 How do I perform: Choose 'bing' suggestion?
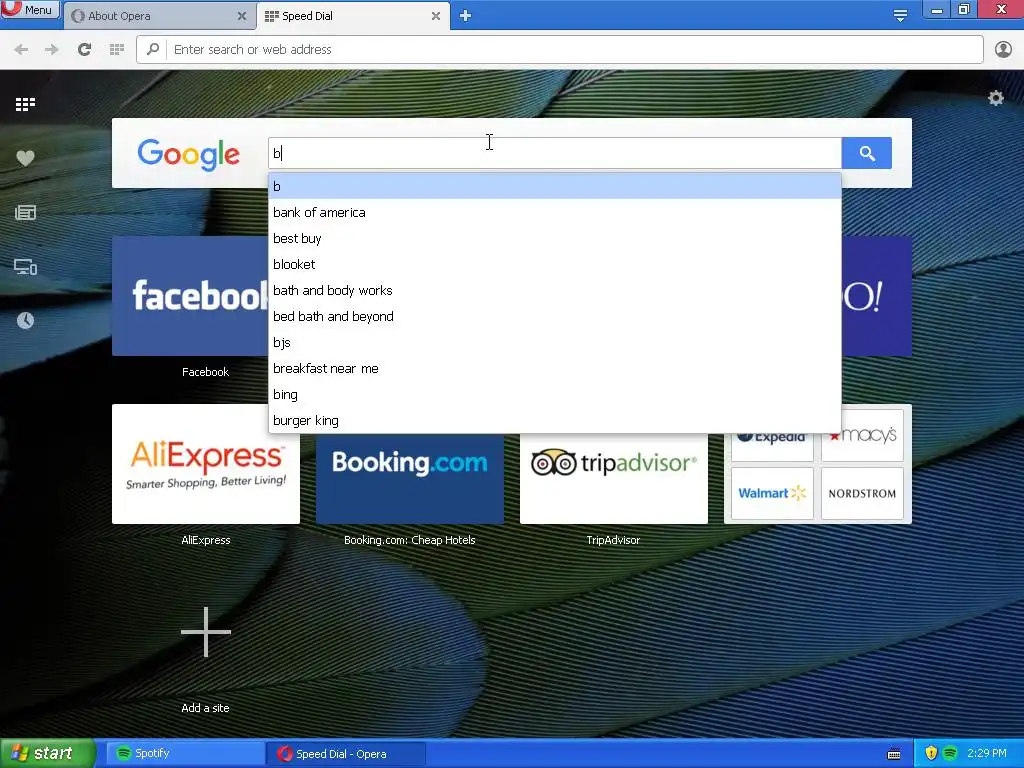(554, 394)
